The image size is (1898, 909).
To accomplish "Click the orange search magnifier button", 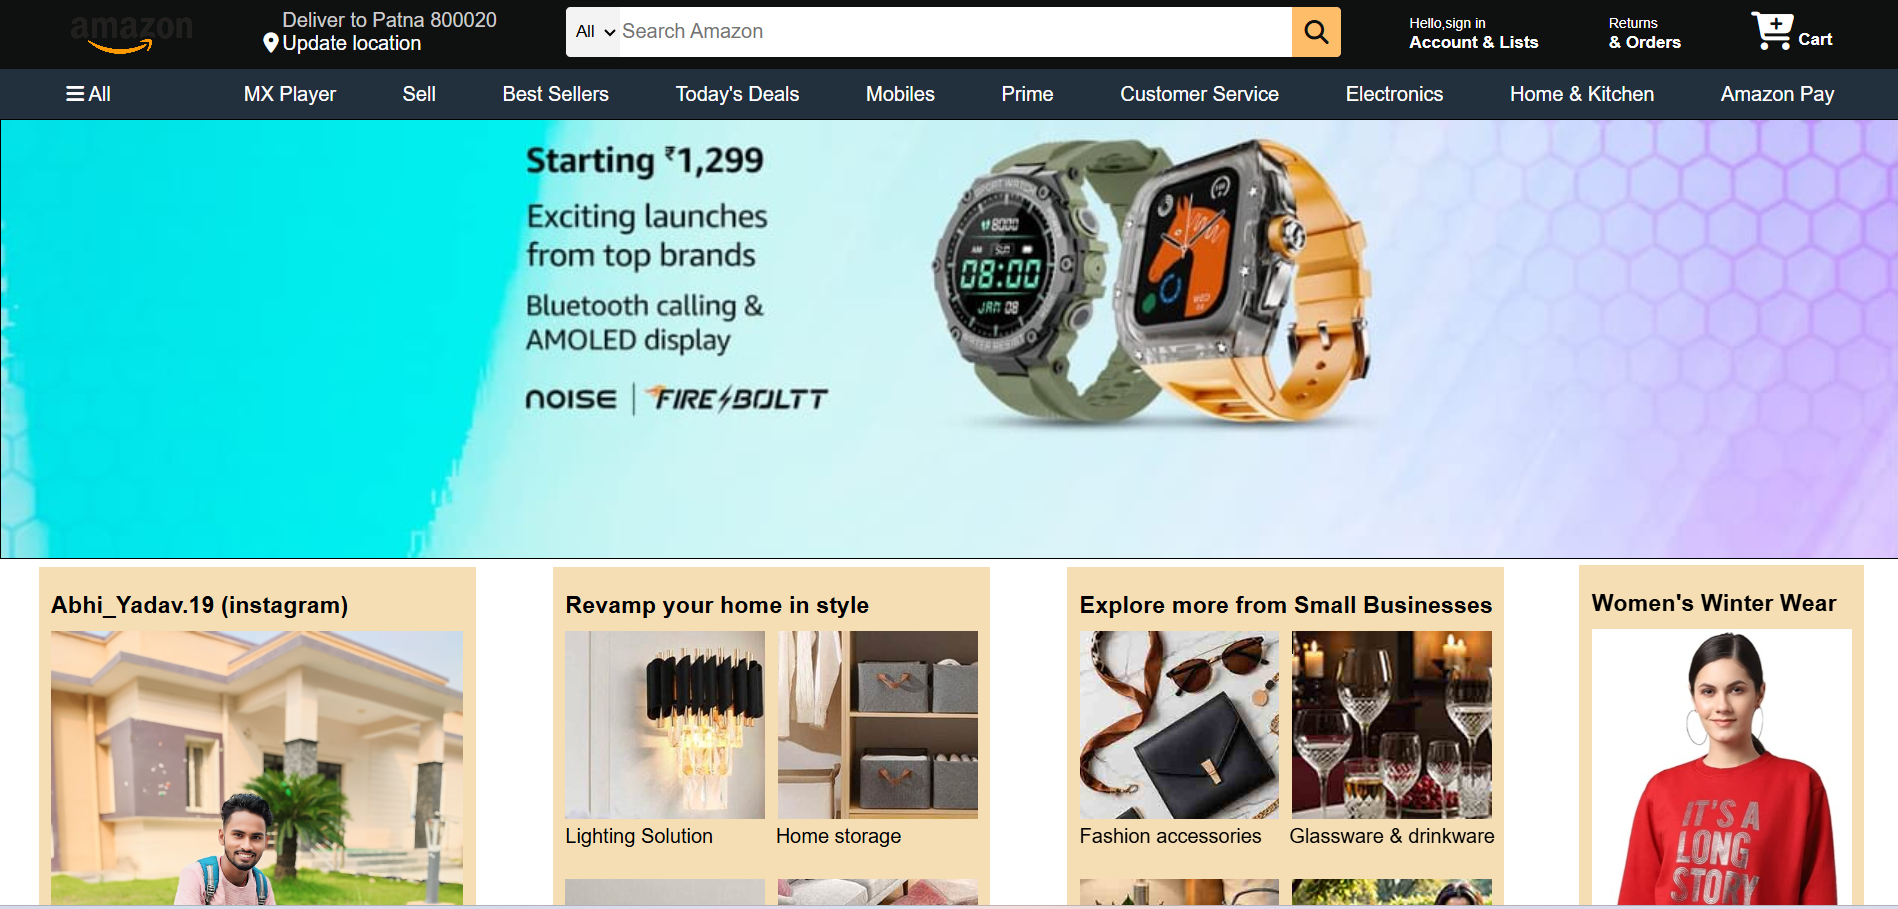I will pos(1316,32).
